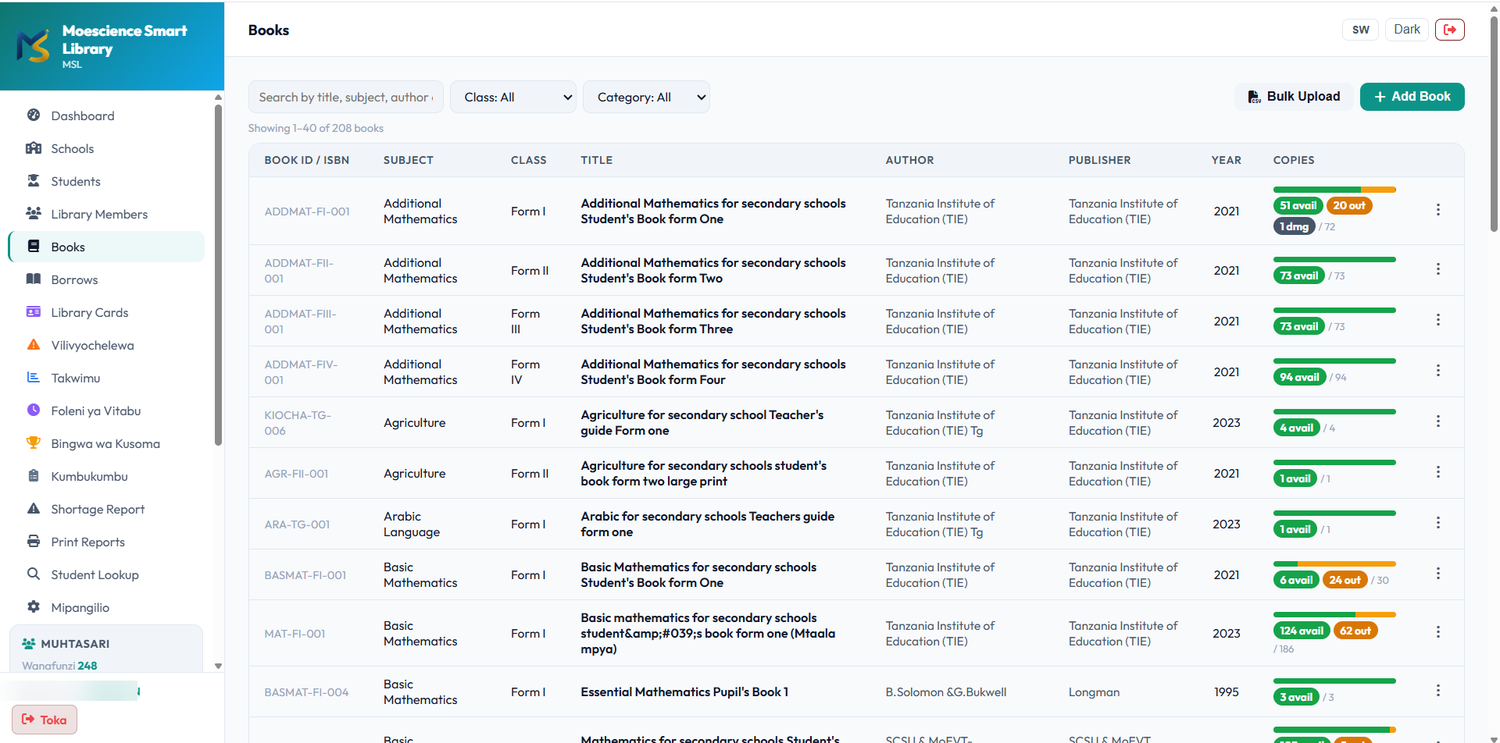Open the Shortage Report menu item
Viewport: 1500px width, 743px height.
(106, 509)
